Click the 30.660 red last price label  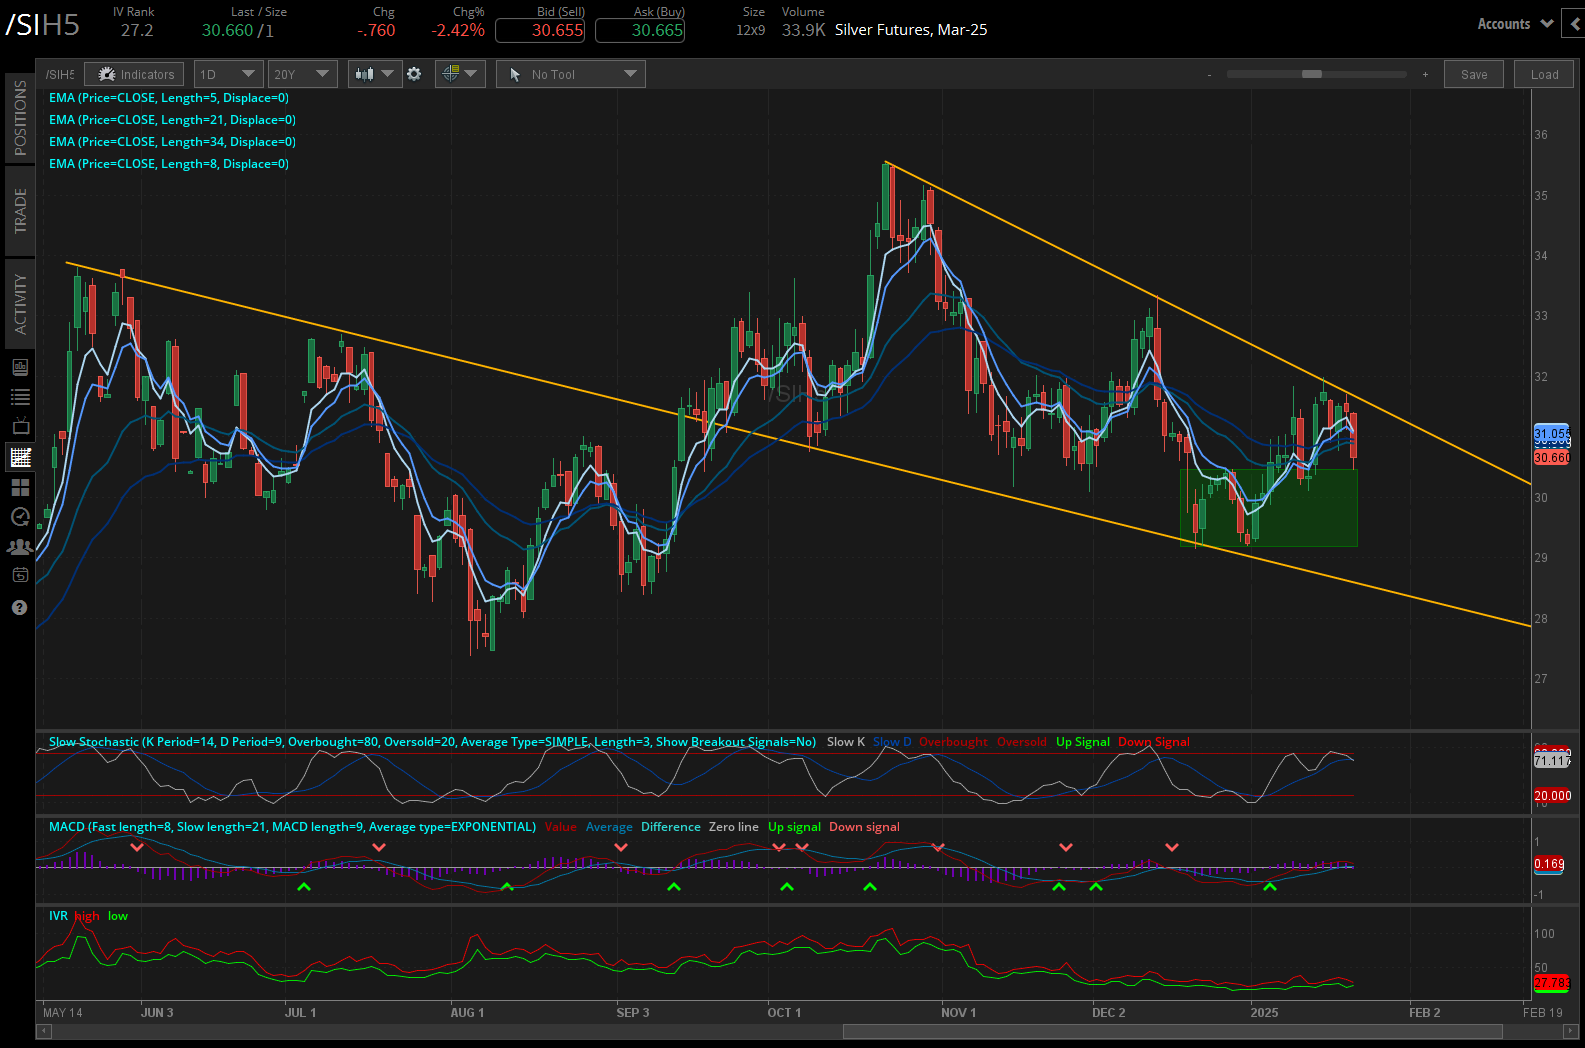(1552, 458)
